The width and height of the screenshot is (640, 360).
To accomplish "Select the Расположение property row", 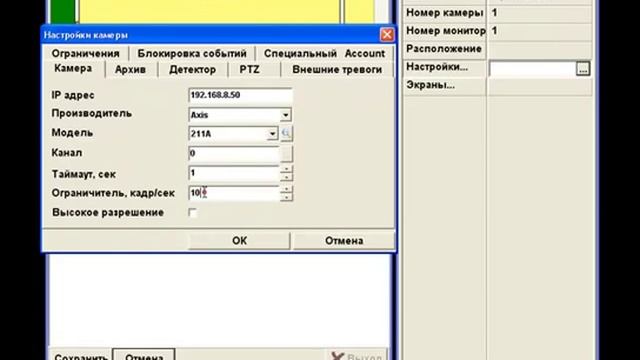I will pyautogui.click(x=498, y=49).
